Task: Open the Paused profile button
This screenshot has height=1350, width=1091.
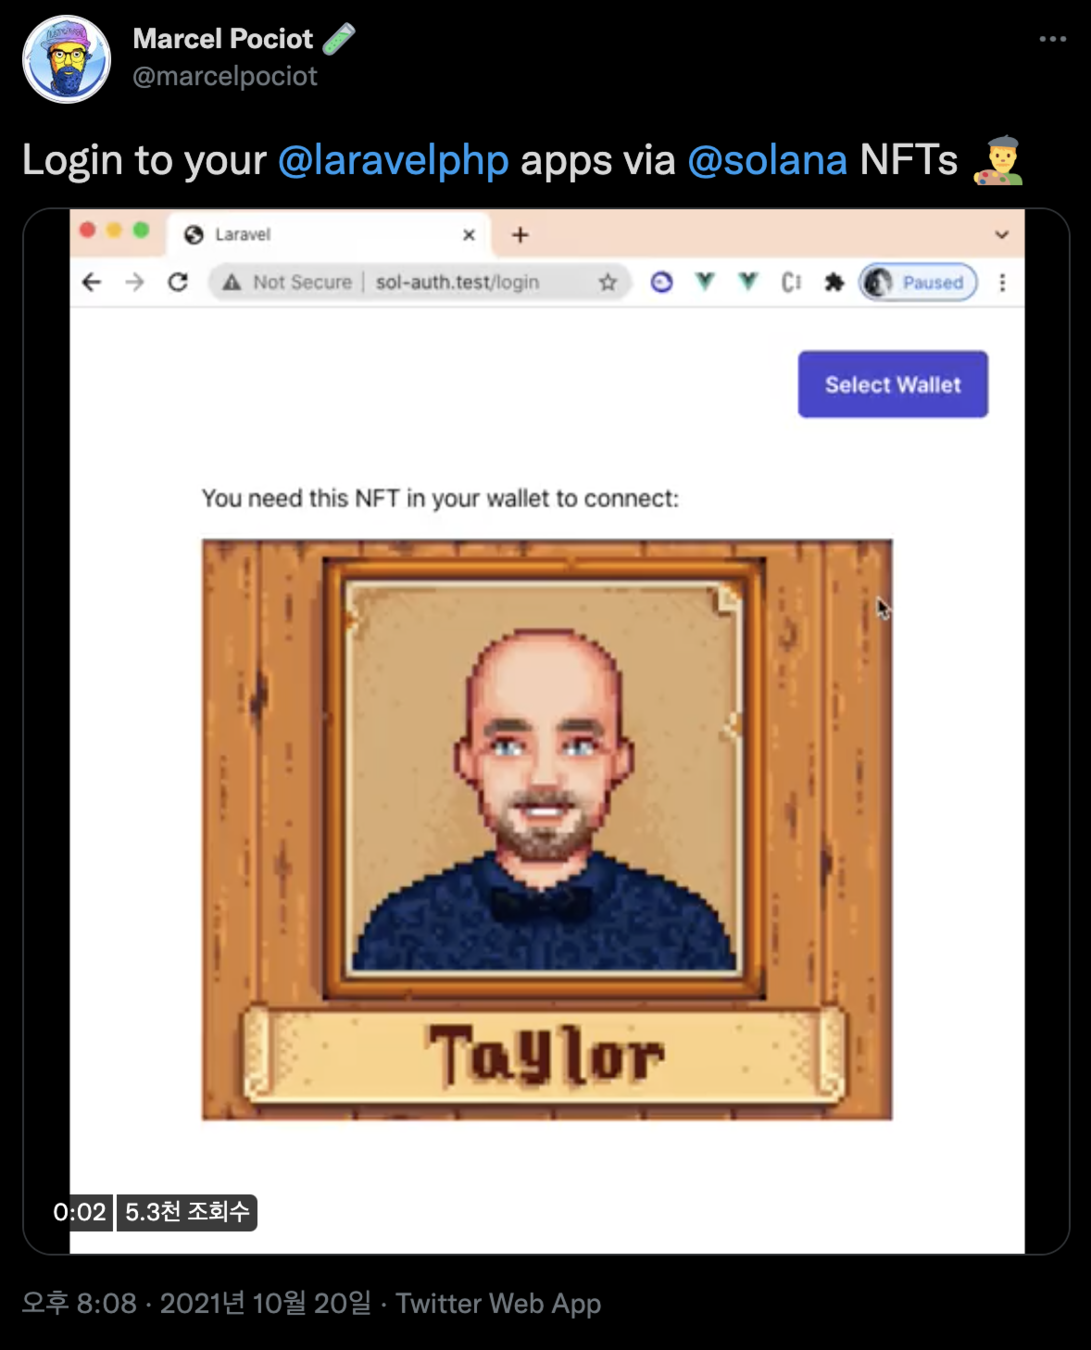Action: [918, 282]
